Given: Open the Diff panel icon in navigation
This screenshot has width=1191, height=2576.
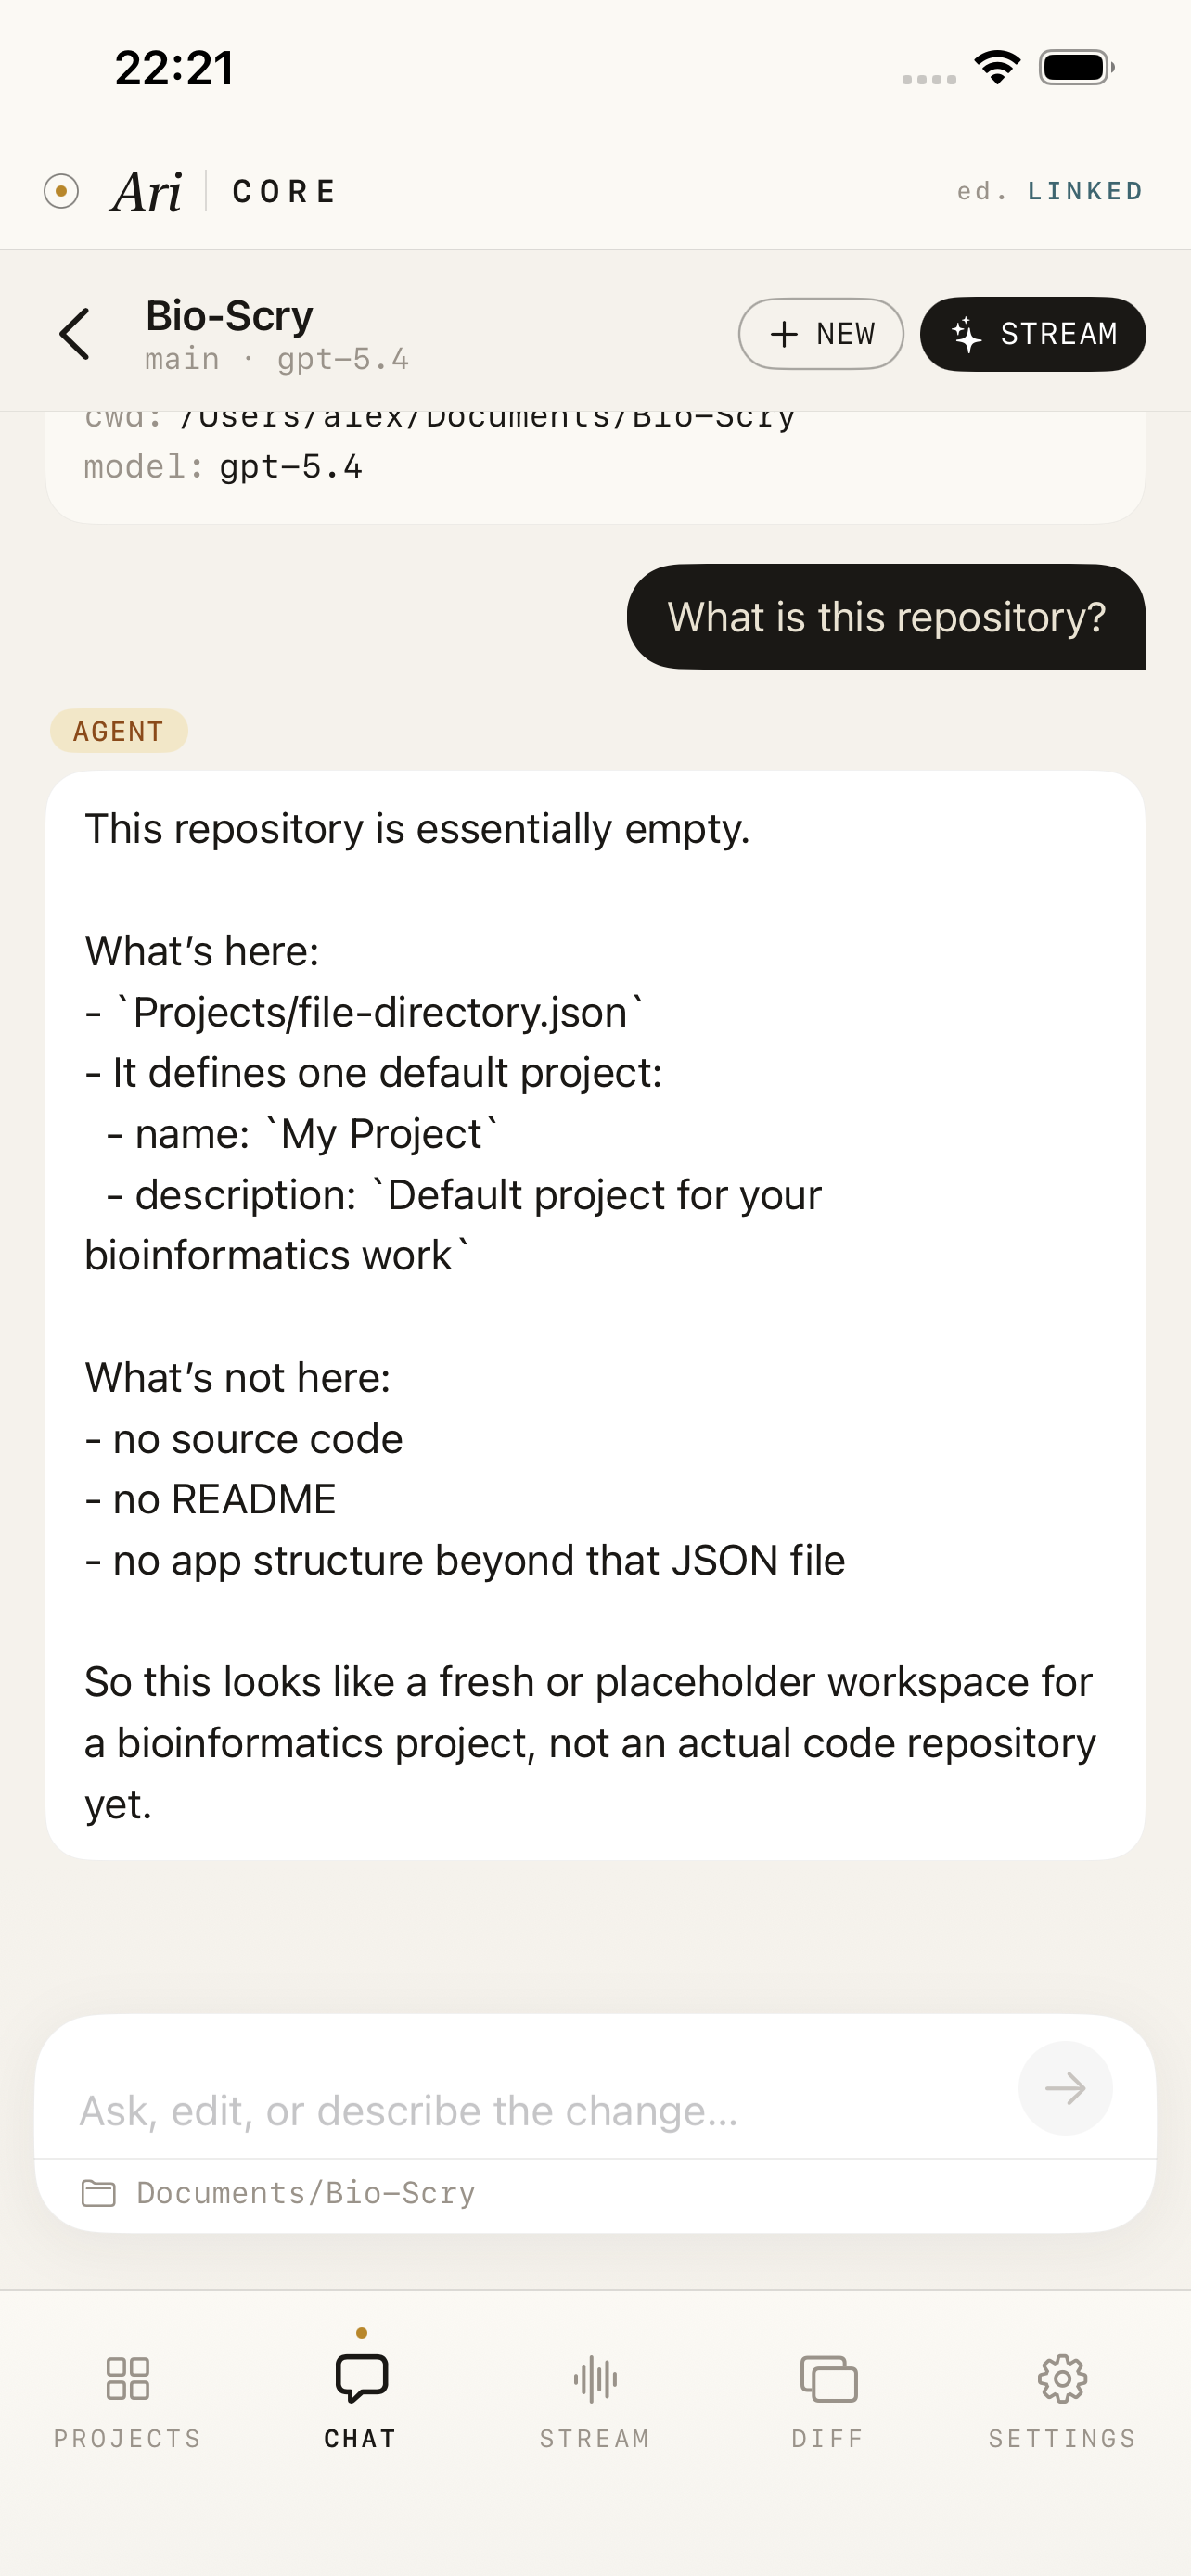Looking at the screenshot, I should 828,2380.
